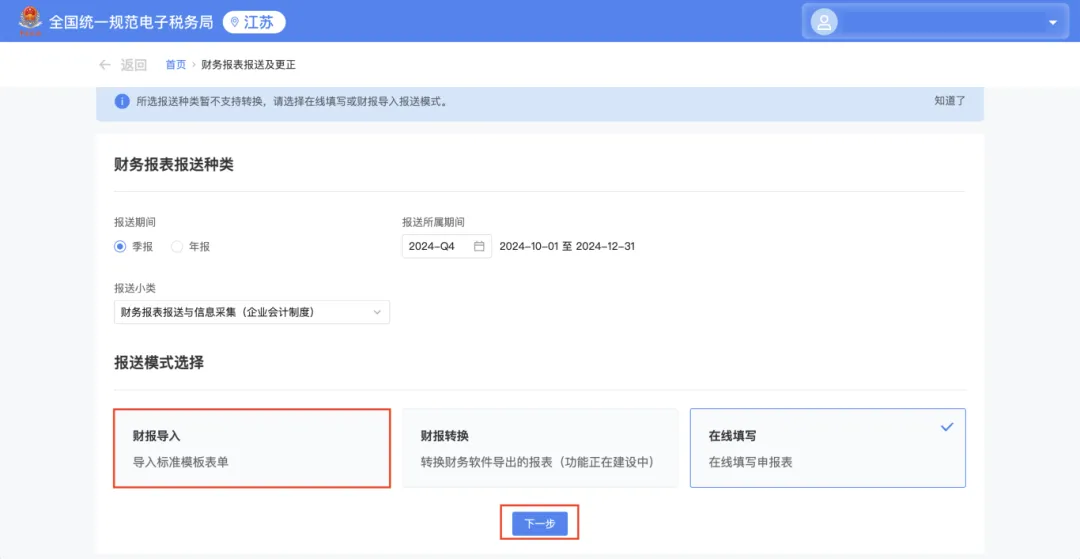Image resolution: width=1080 pixels, height=559 pixels.
Task: Choose the 财报转换 reporting mode card
Action: [539, 448]
